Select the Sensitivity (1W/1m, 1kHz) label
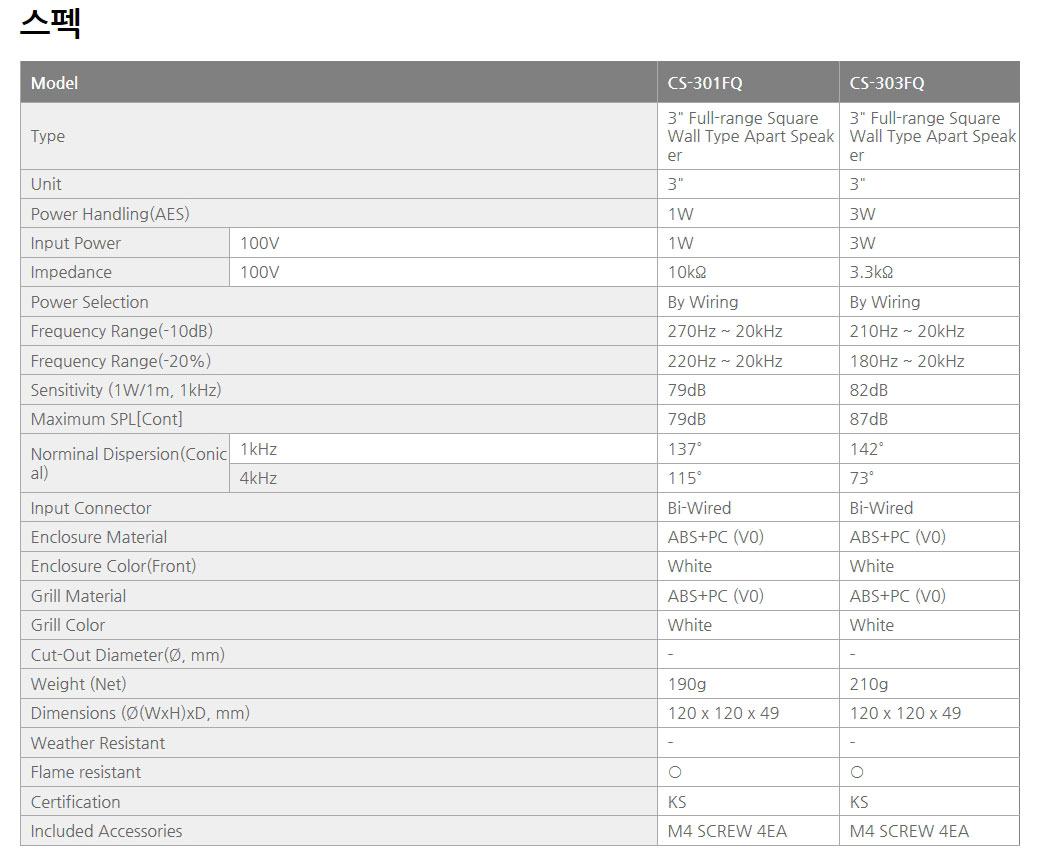The width and height of the screenshot is (1057, 849). click(126, 390)
